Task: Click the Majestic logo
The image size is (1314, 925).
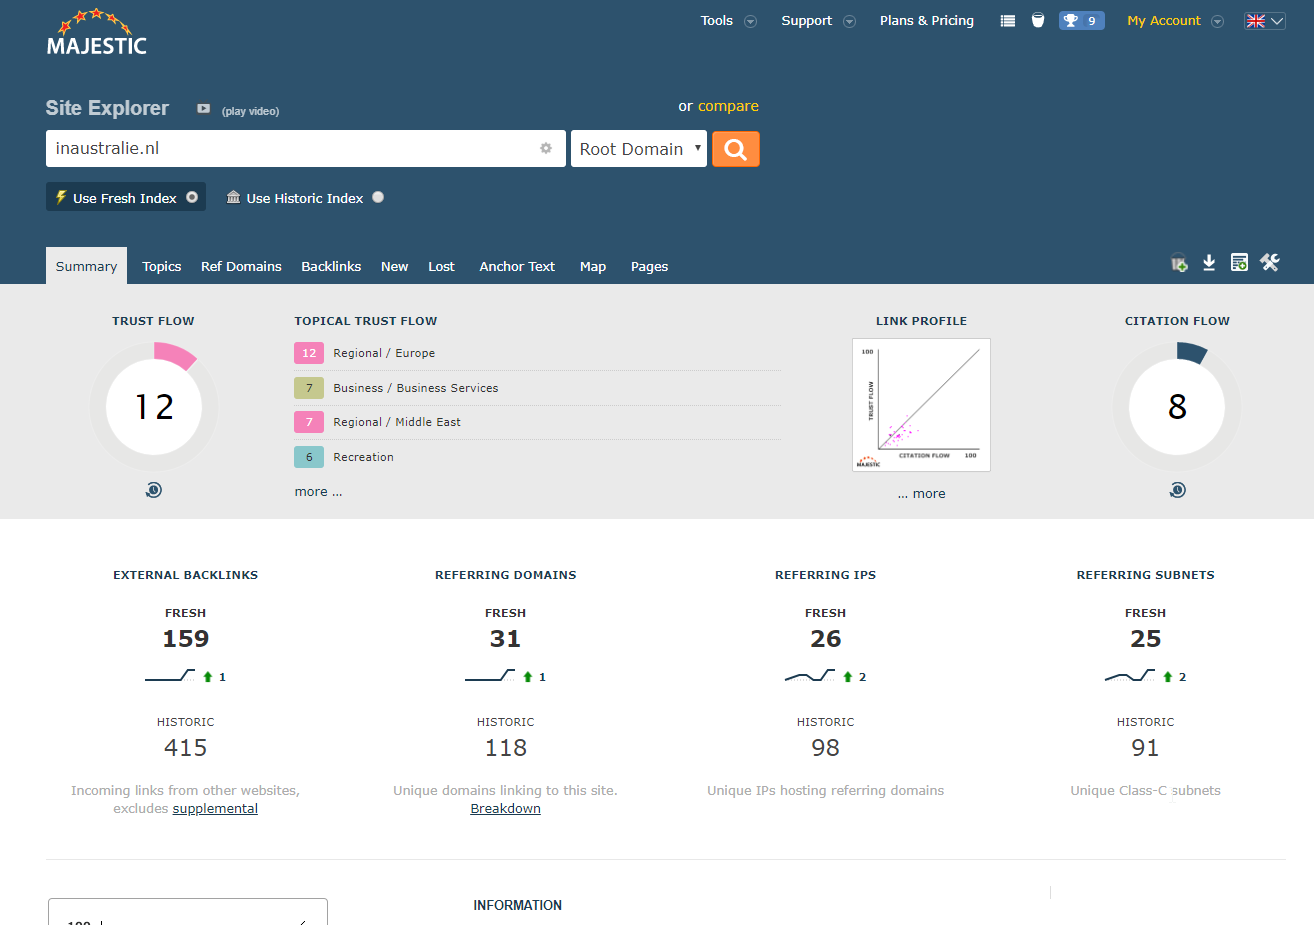Action: (96, 32)
